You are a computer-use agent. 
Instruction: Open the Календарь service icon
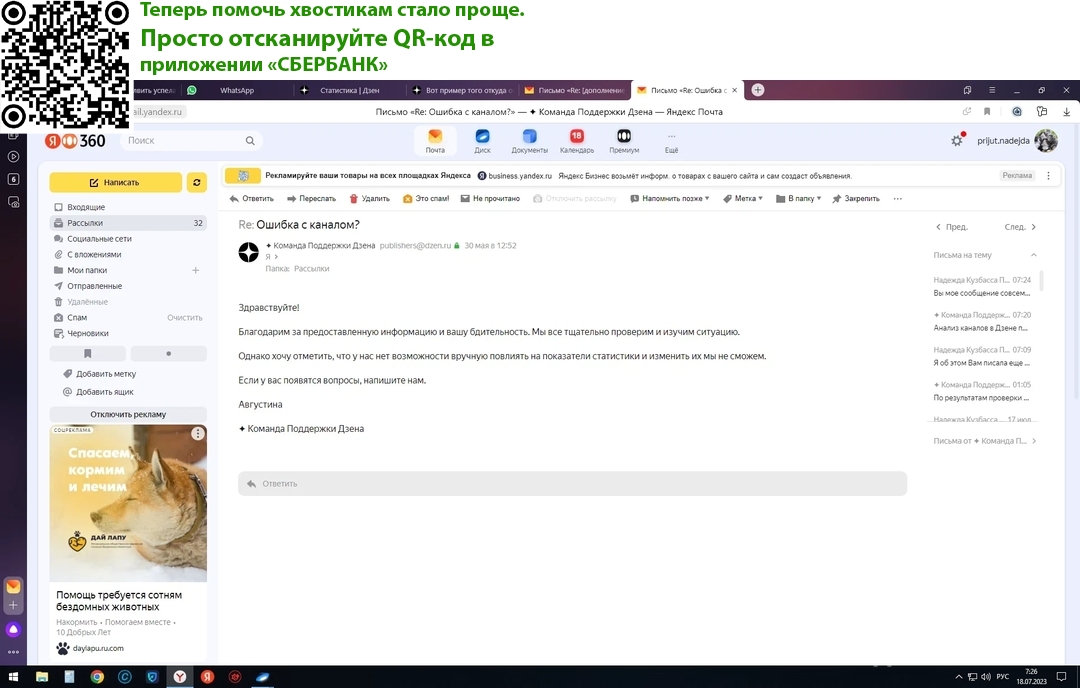coord(577,140)
